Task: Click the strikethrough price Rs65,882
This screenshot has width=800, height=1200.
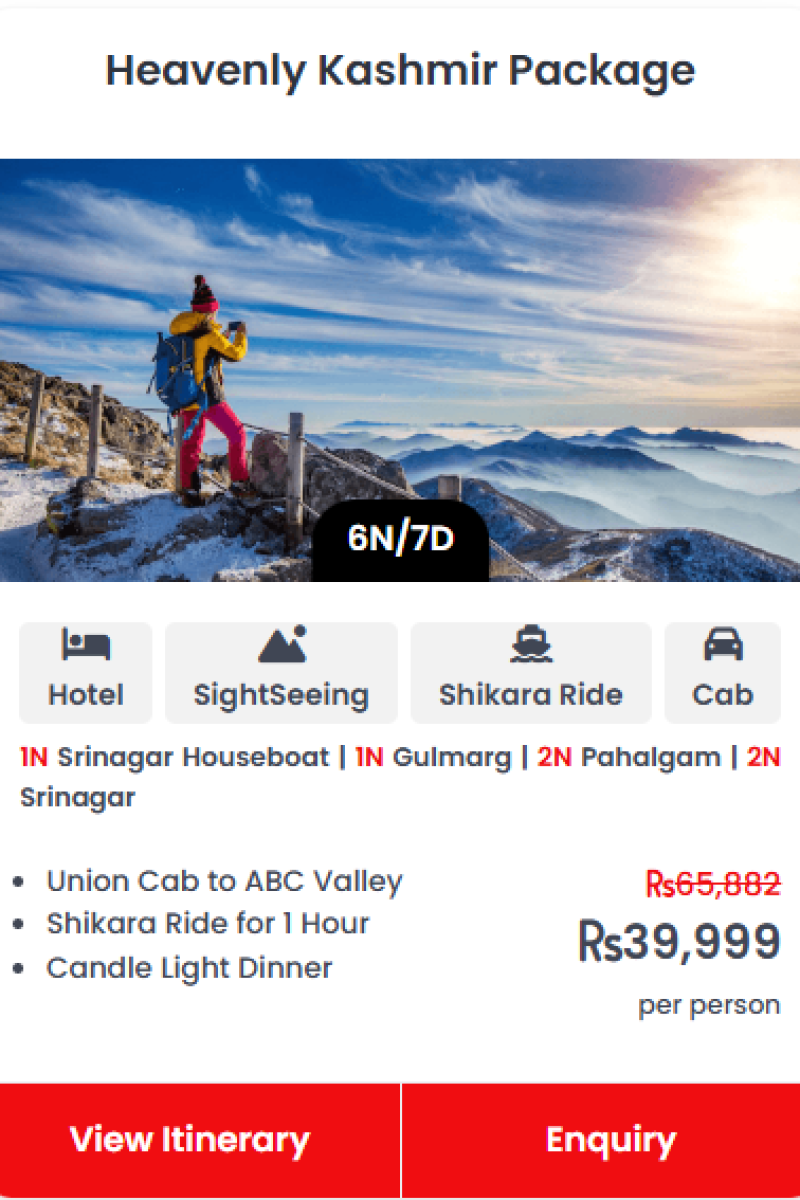Action: click(713, 884)
